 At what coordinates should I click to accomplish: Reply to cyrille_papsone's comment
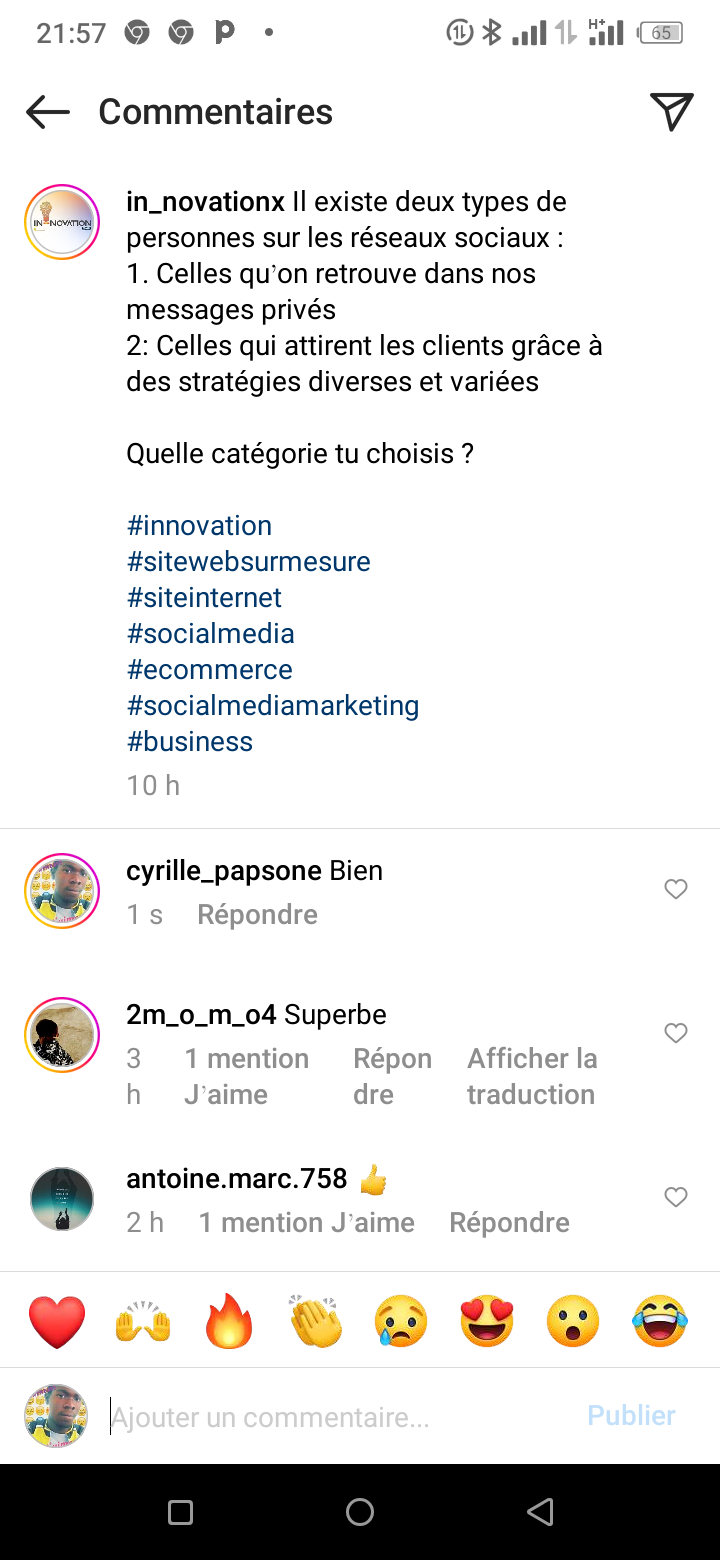(257, 915)
